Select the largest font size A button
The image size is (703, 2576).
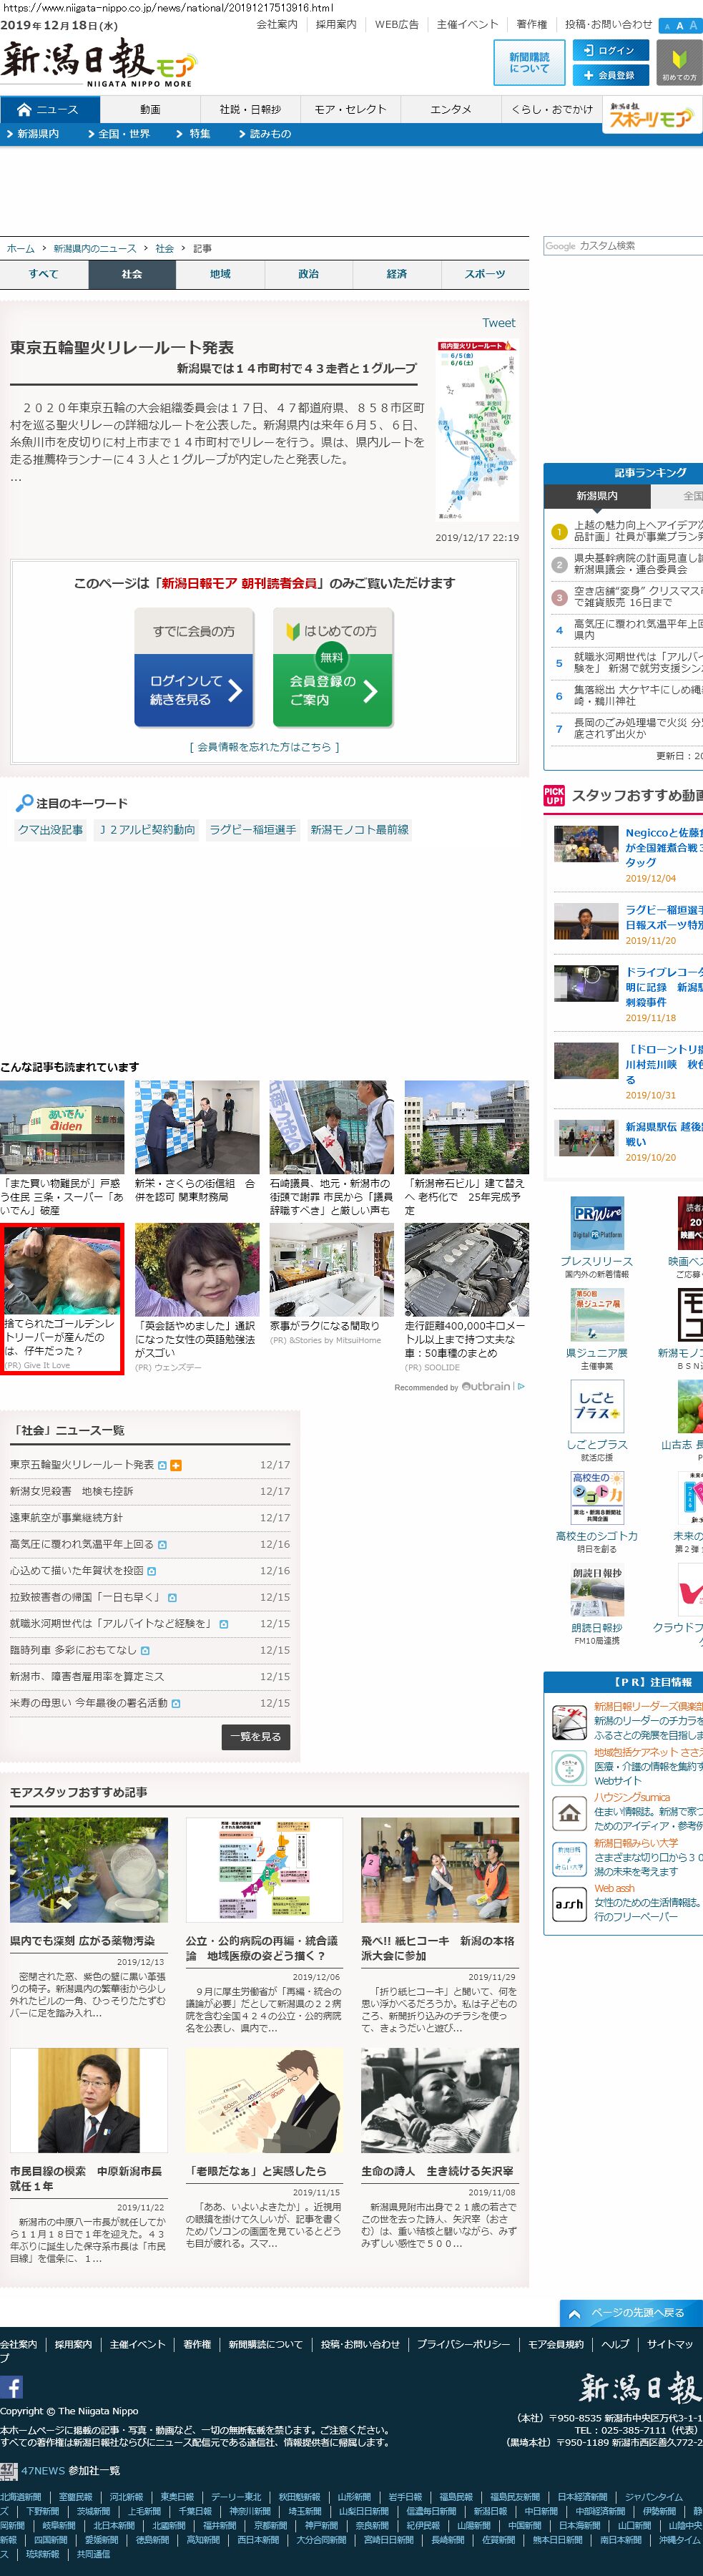point(693,26)
